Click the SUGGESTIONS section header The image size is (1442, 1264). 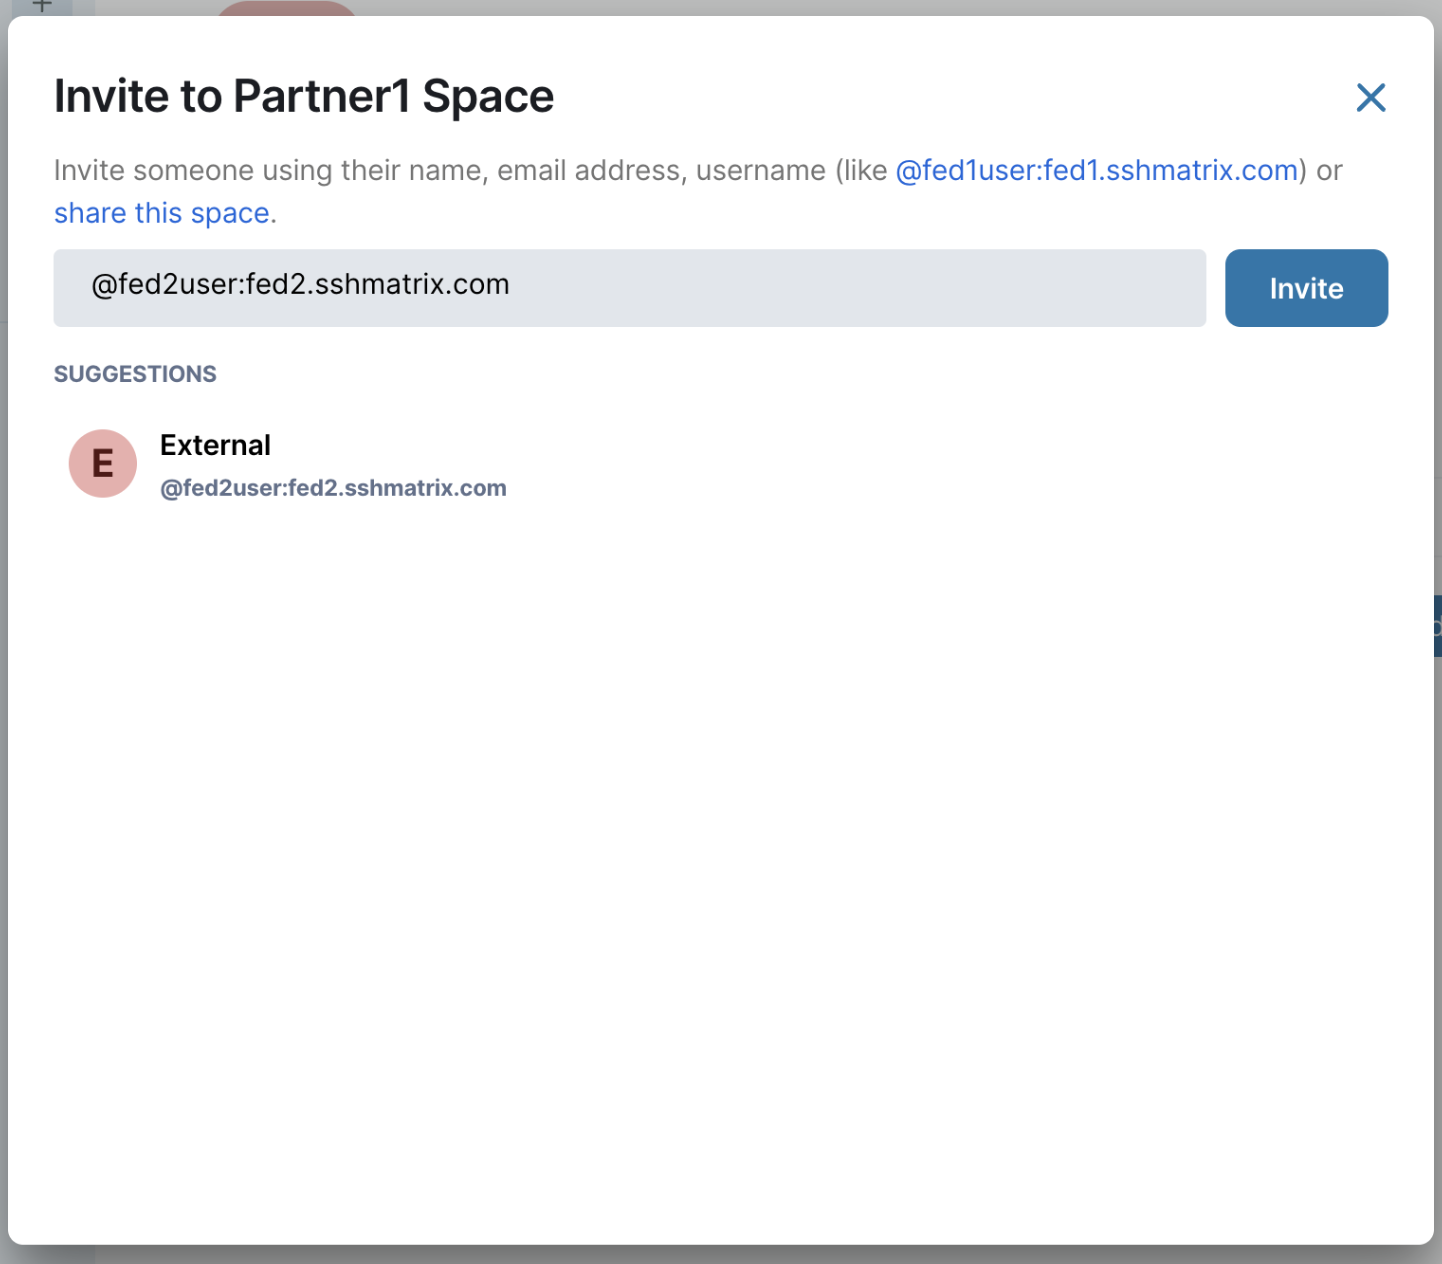135,374
